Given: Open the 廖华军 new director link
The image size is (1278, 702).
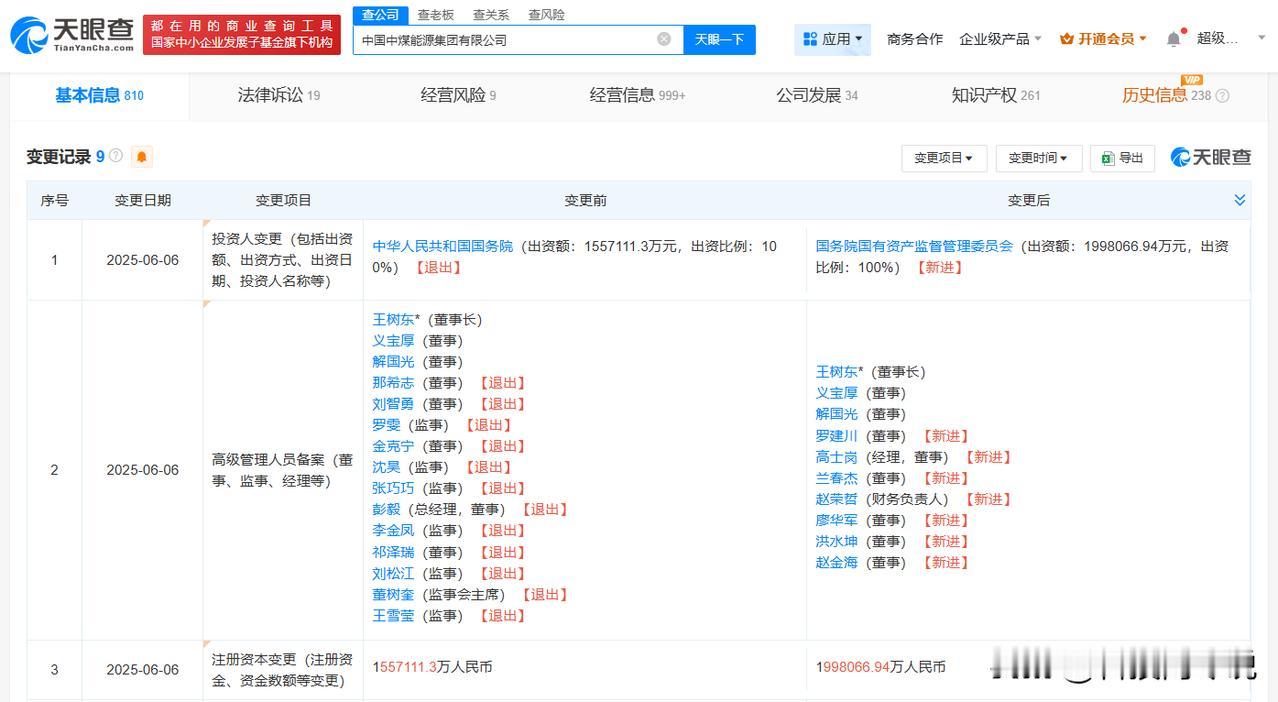Looking at the screenshot, I should pos(836,520).
